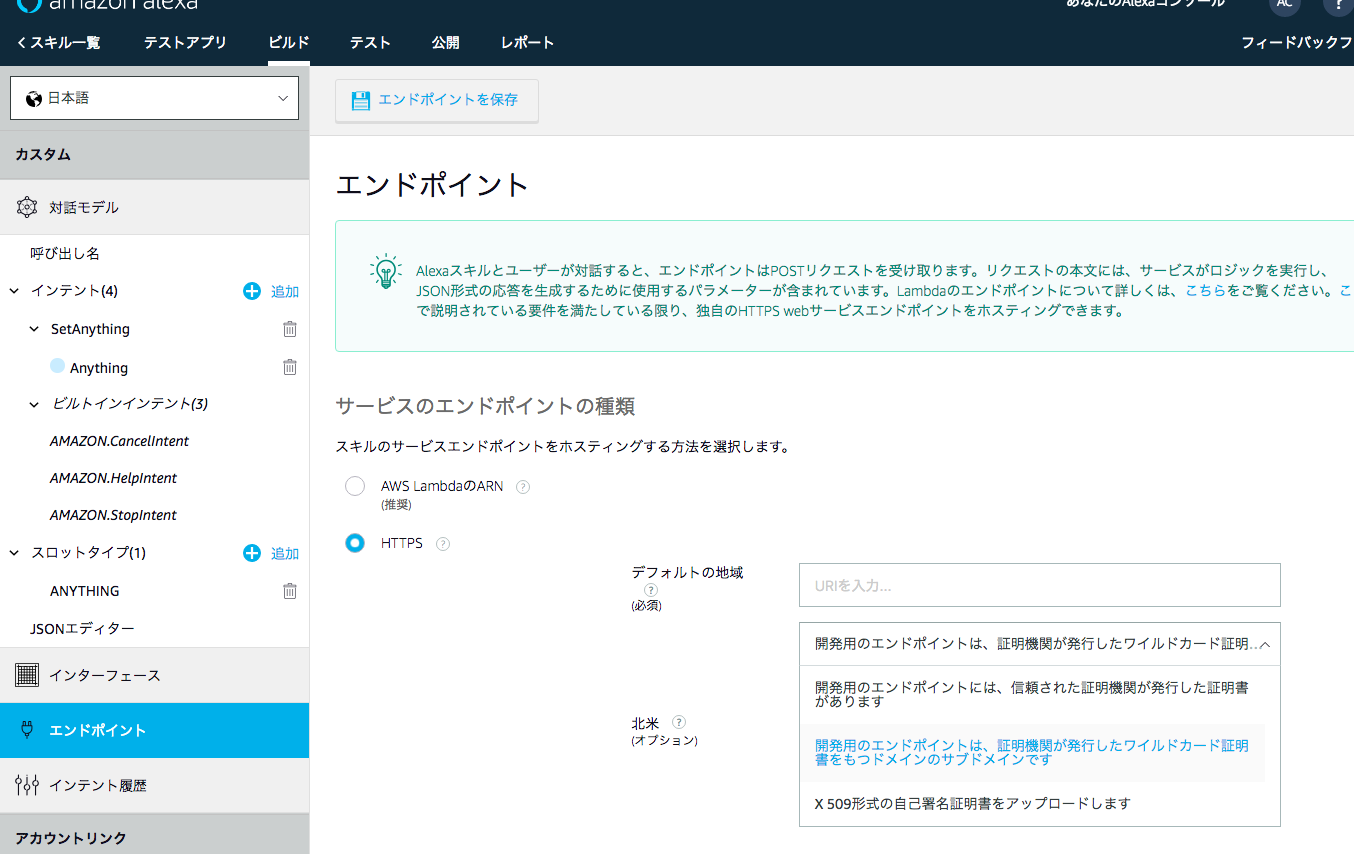This screenshot has height=854, width=1354.
Task: Open the 日本語 language dropdown
Action: pos(155,98)
